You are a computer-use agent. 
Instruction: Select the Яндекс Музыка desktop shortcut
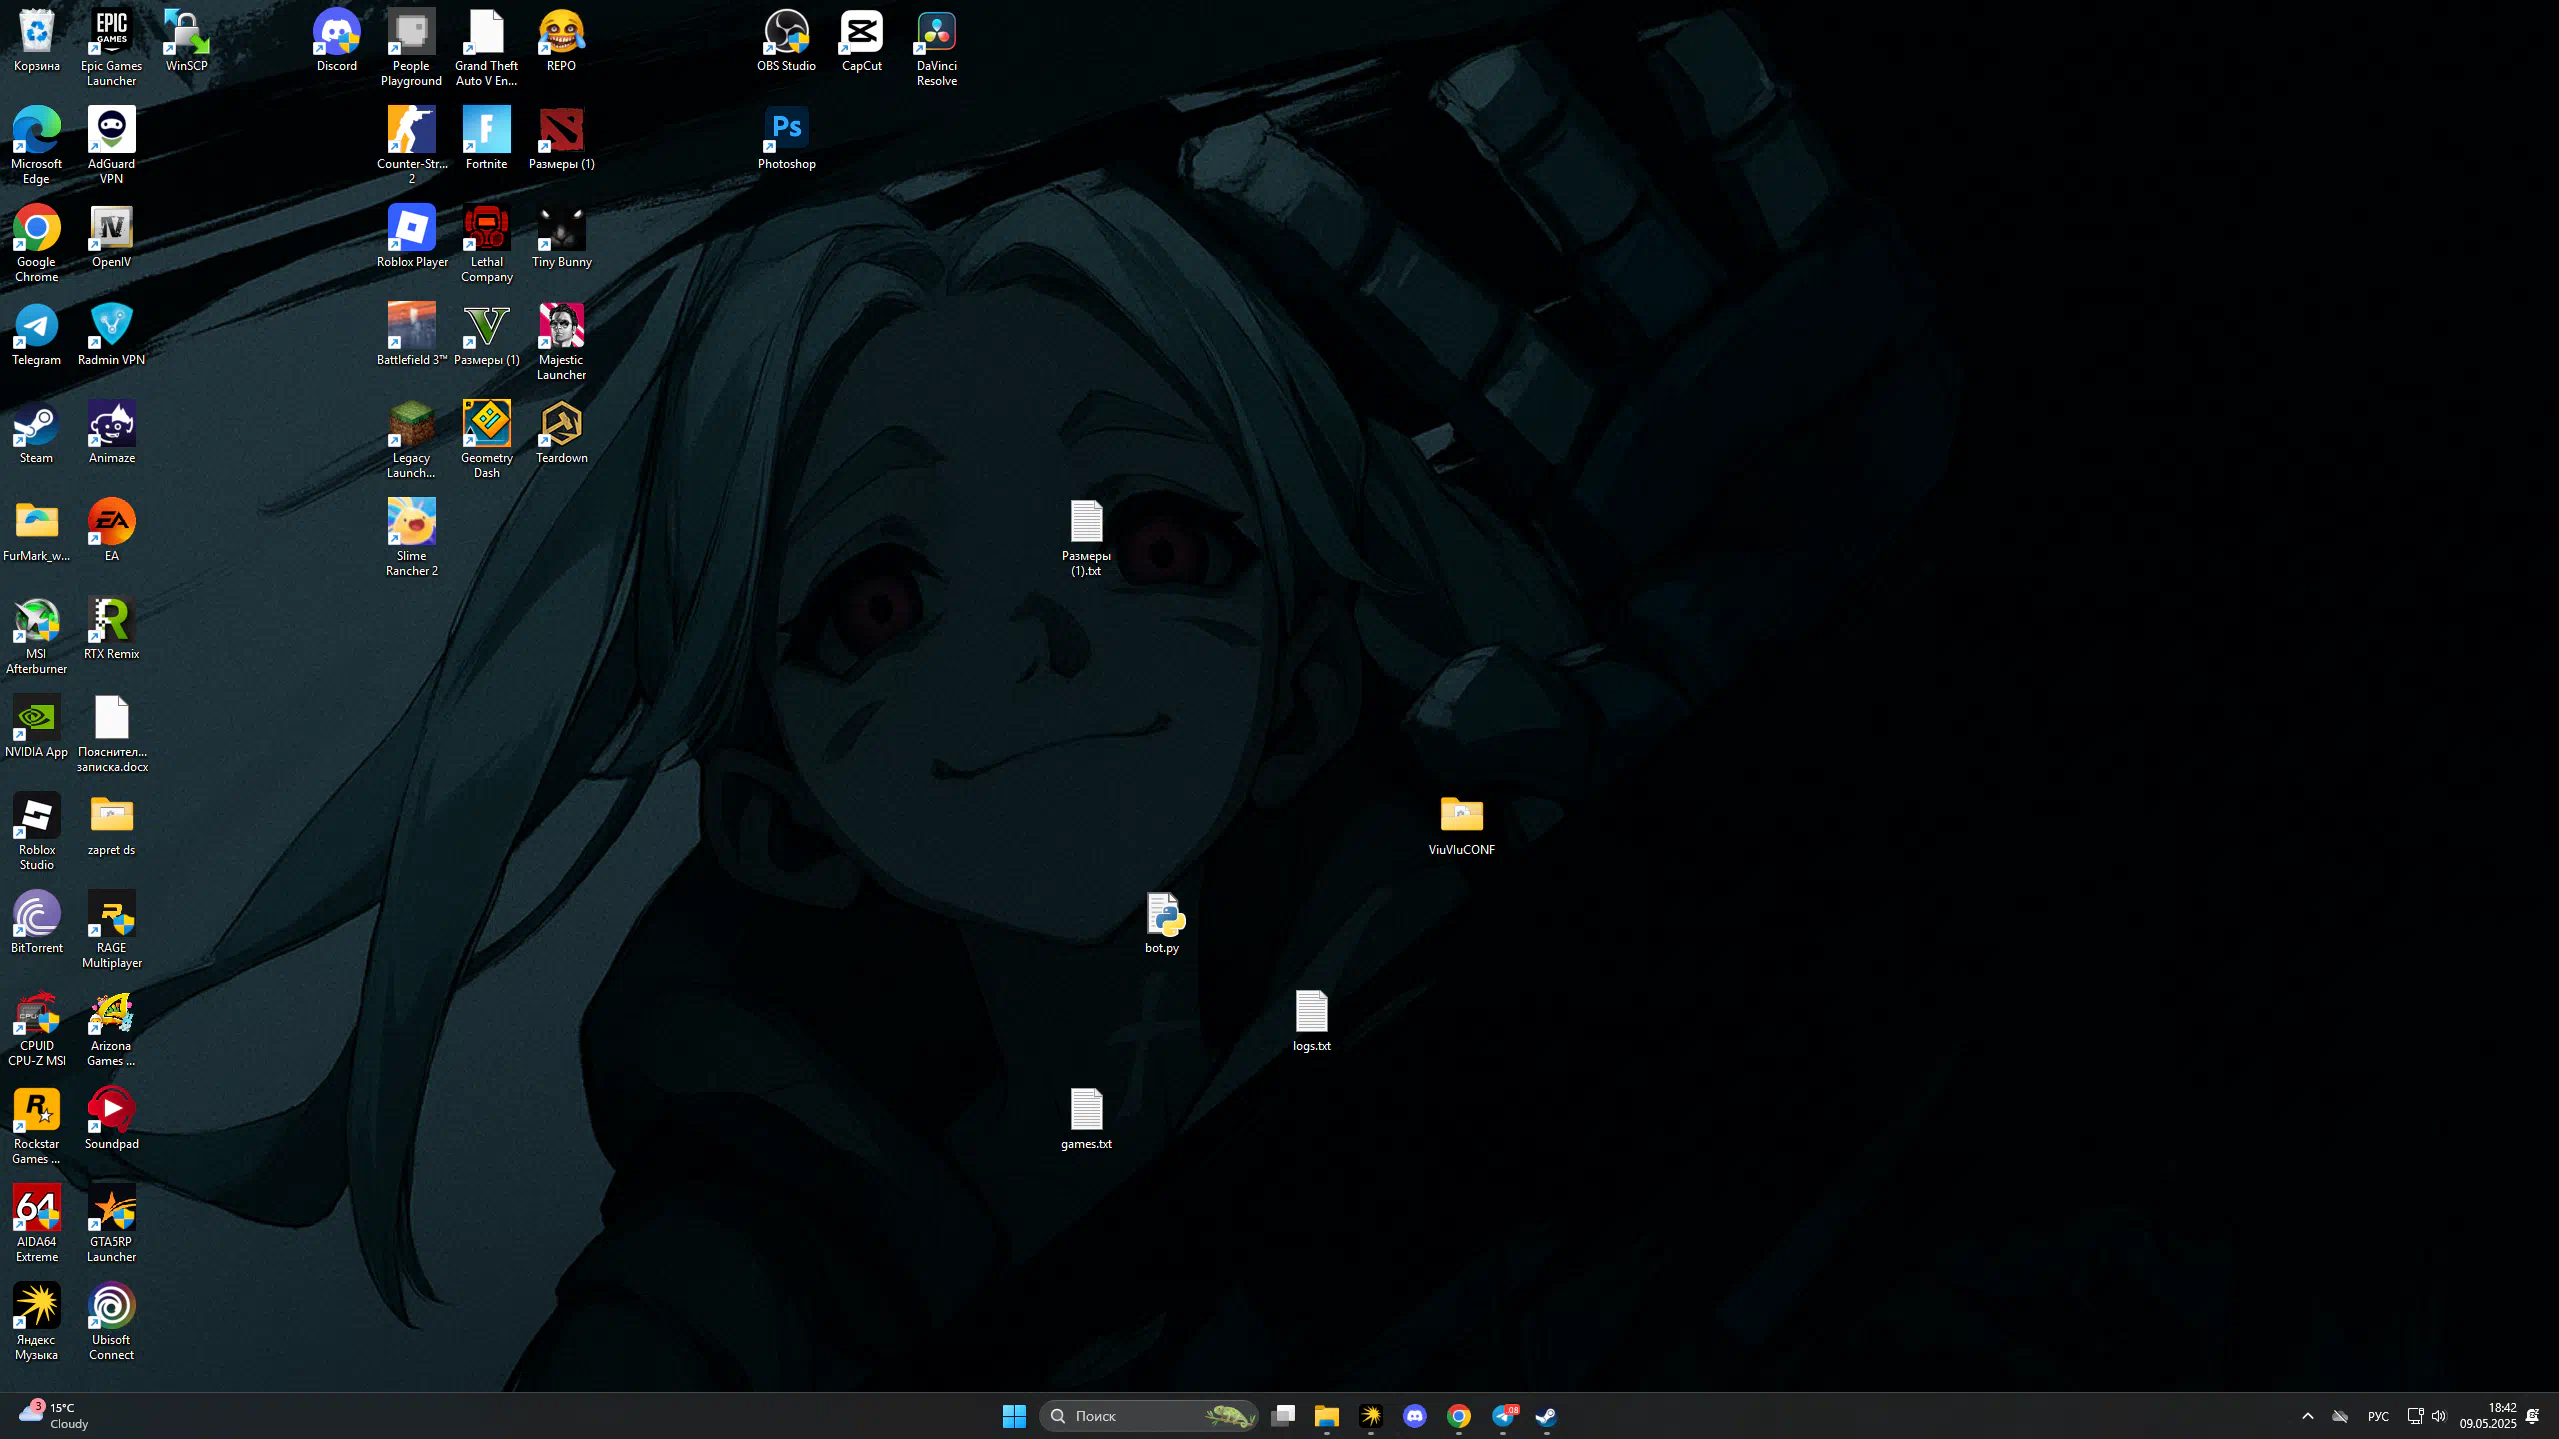click(x=37, y=1321)
